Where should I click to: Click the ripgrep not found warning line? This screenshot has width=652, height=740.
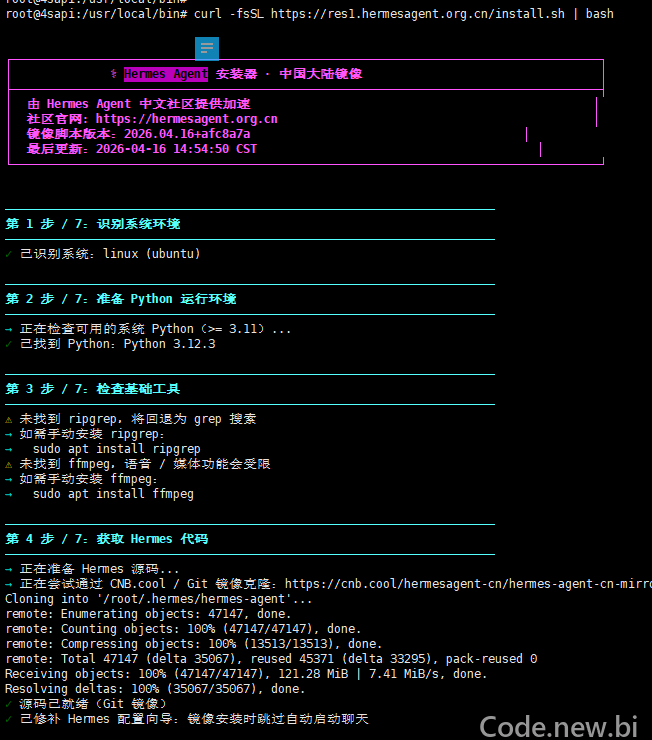[x=131, y=419]
